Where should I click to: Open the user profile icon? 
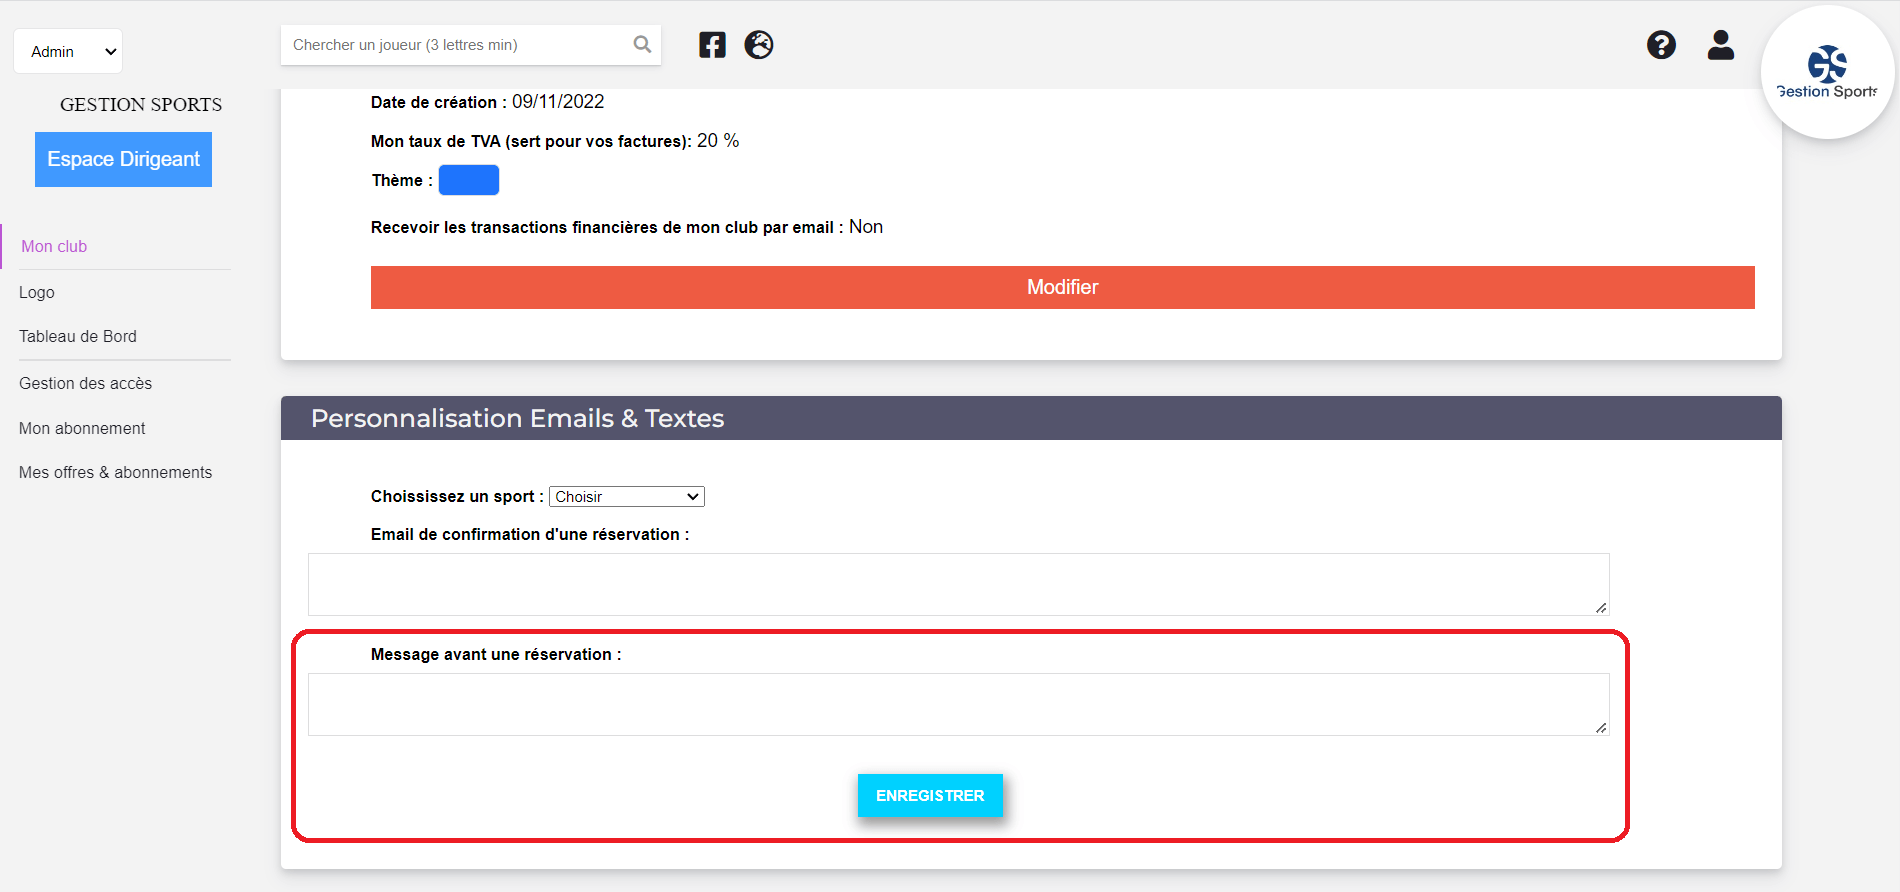[1721, 45]
